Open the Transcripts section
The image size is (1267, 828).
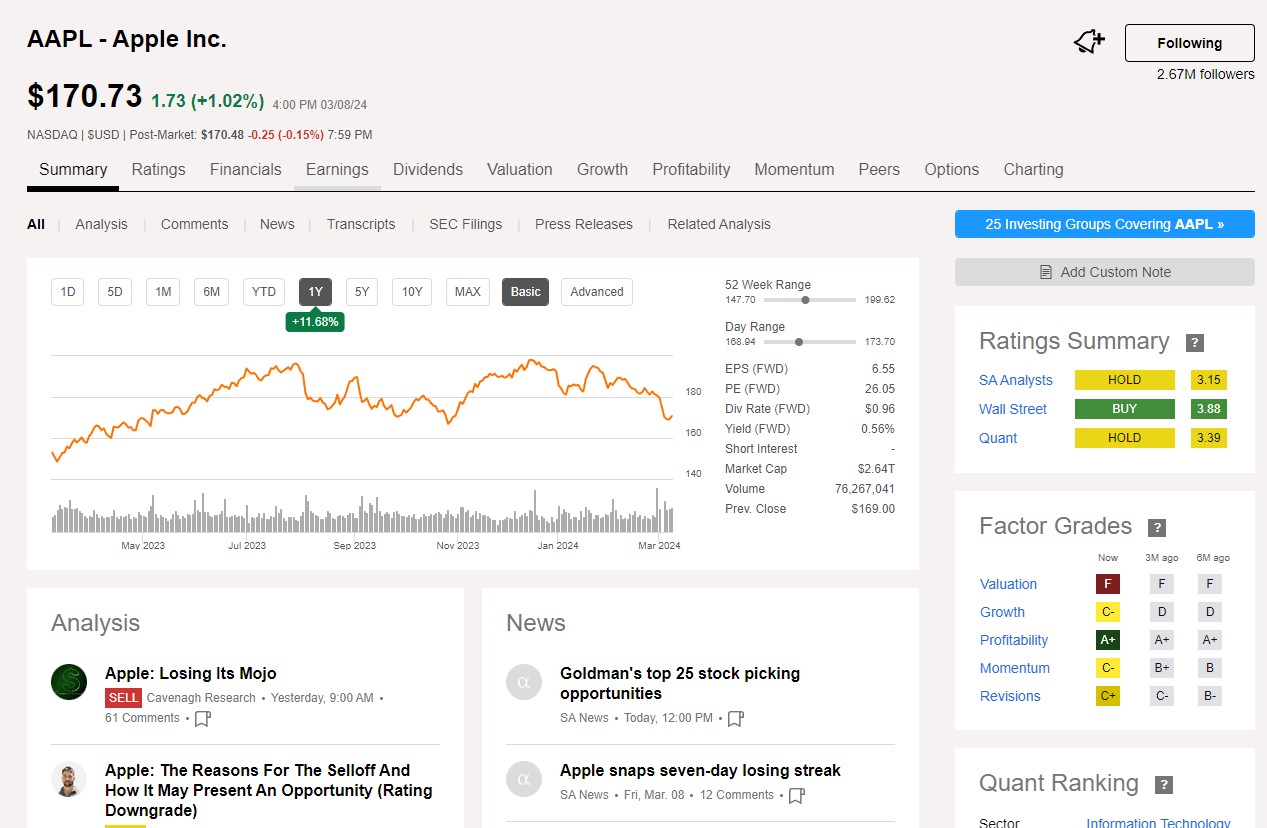(x=361, y=224)
